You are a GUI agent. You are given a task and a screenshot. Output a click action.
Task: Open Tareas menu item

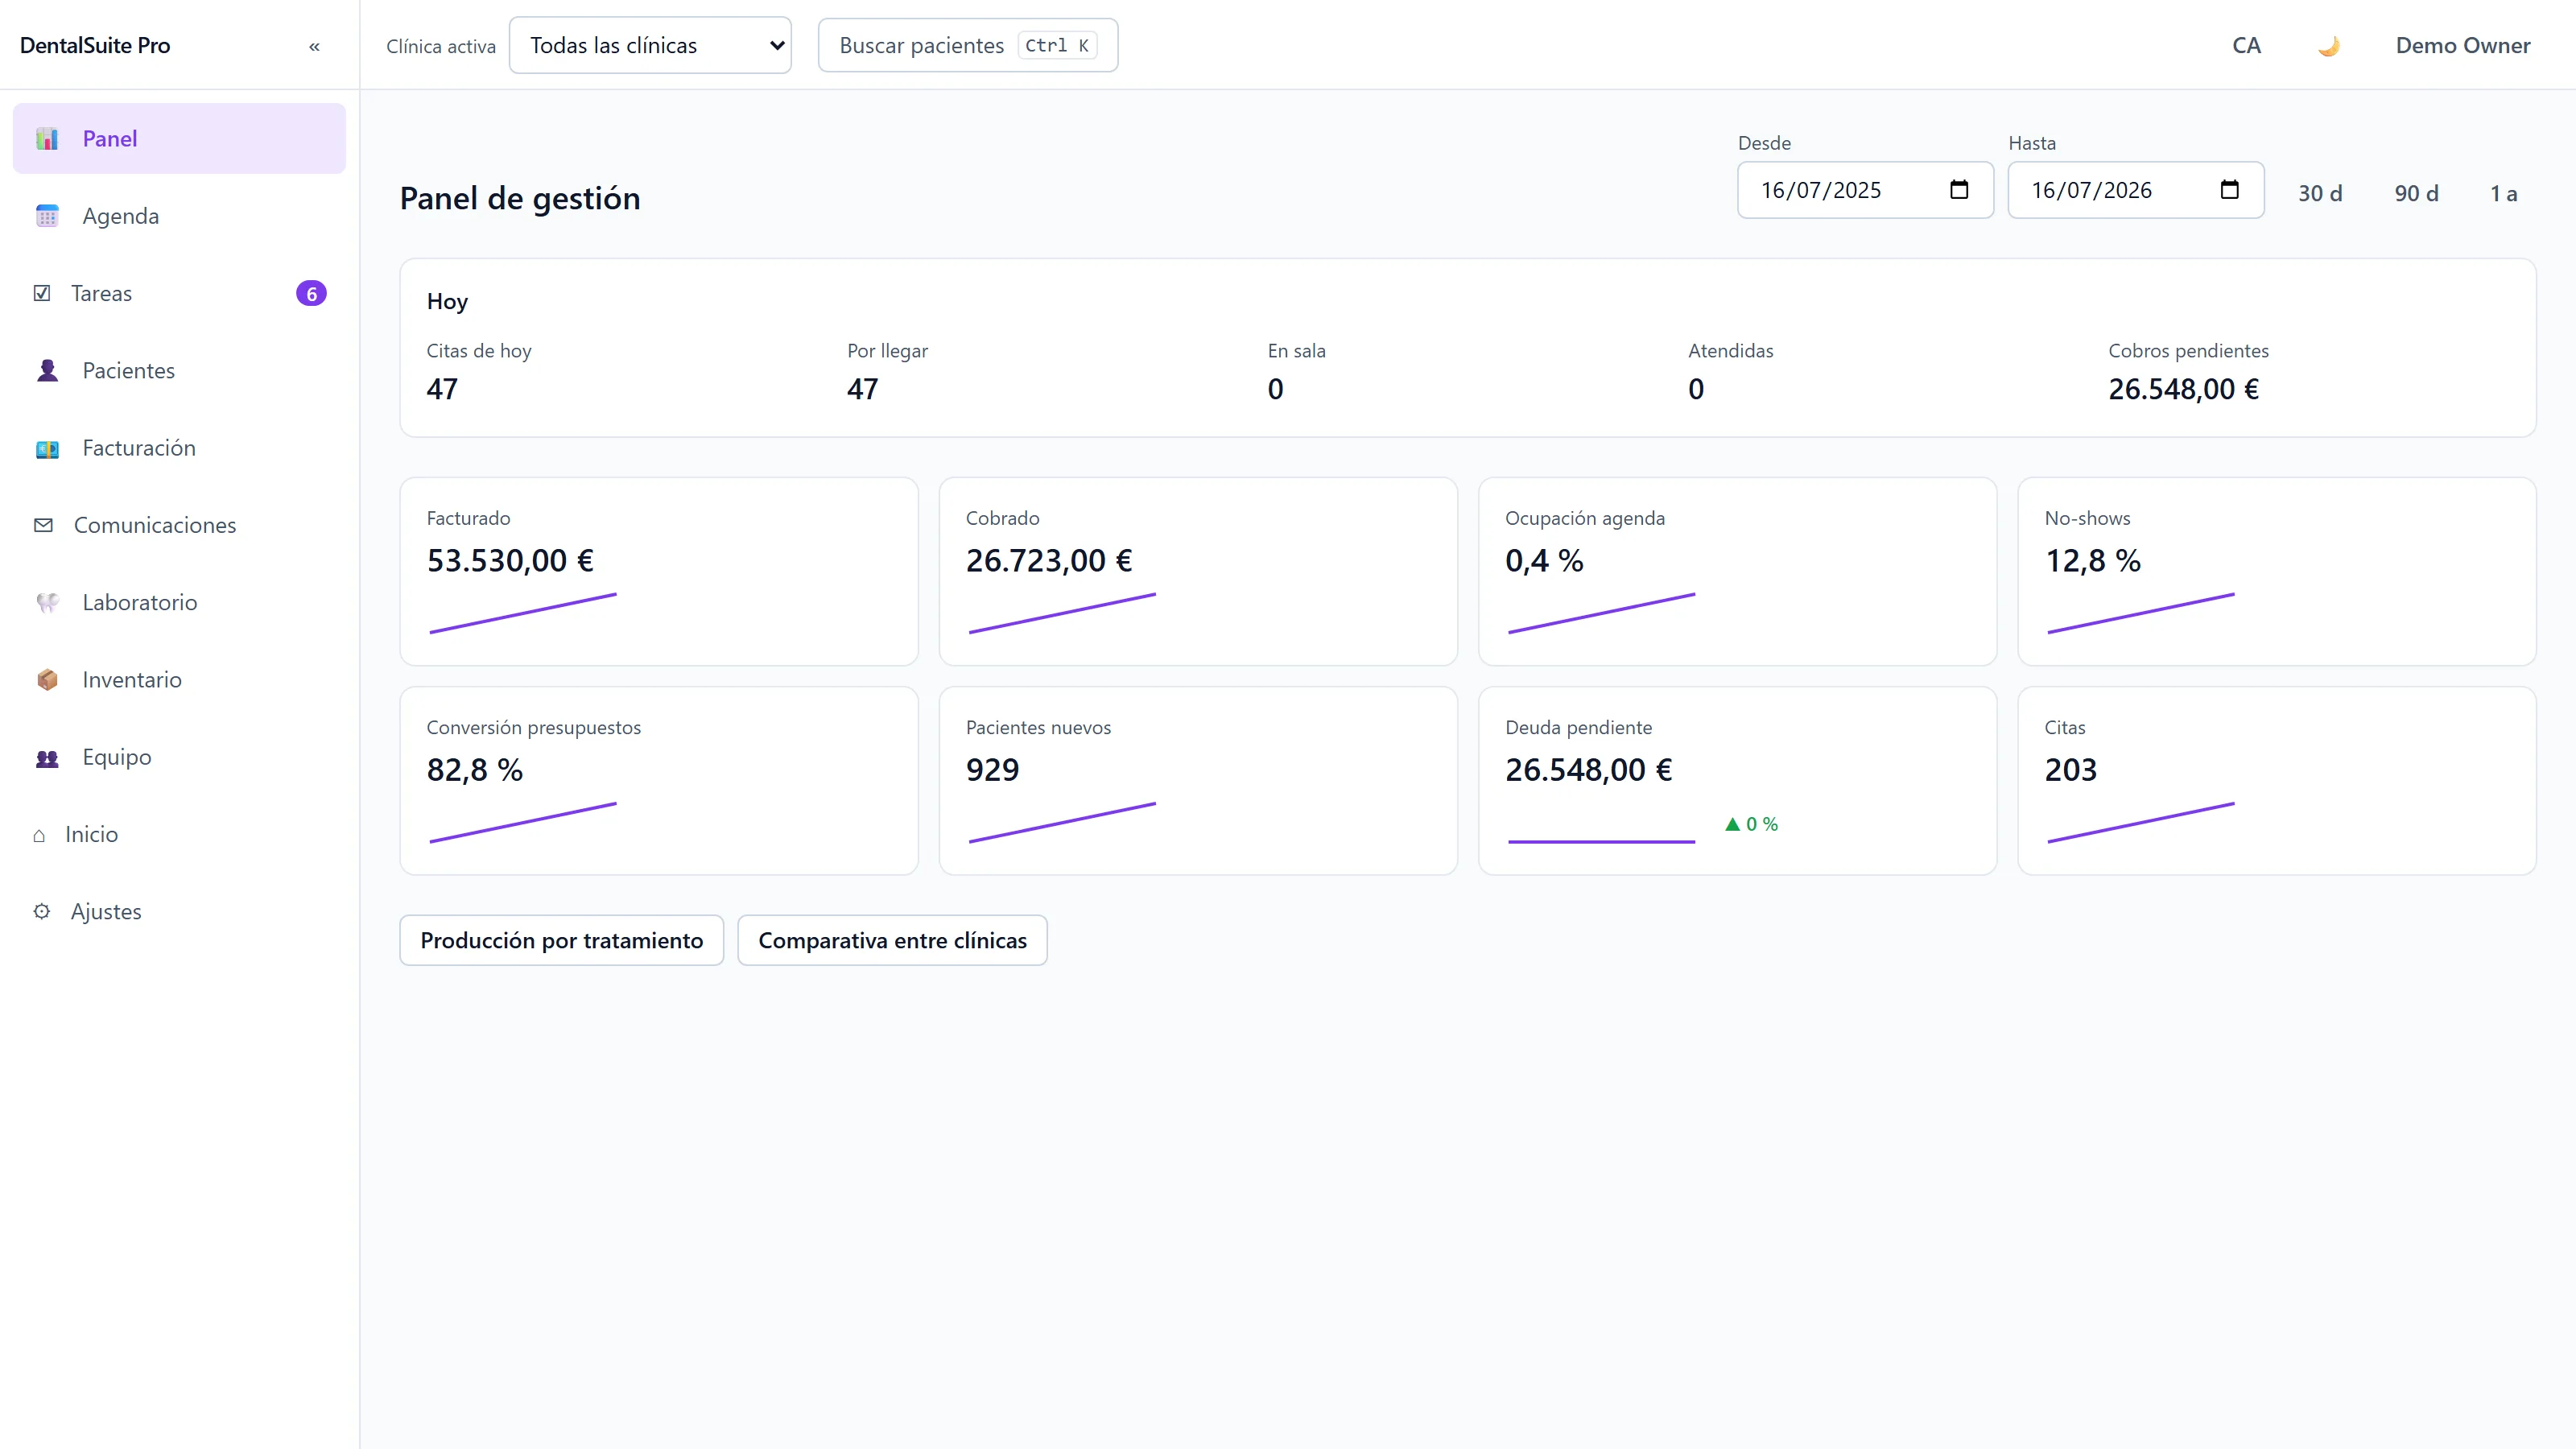coord(179,293)
